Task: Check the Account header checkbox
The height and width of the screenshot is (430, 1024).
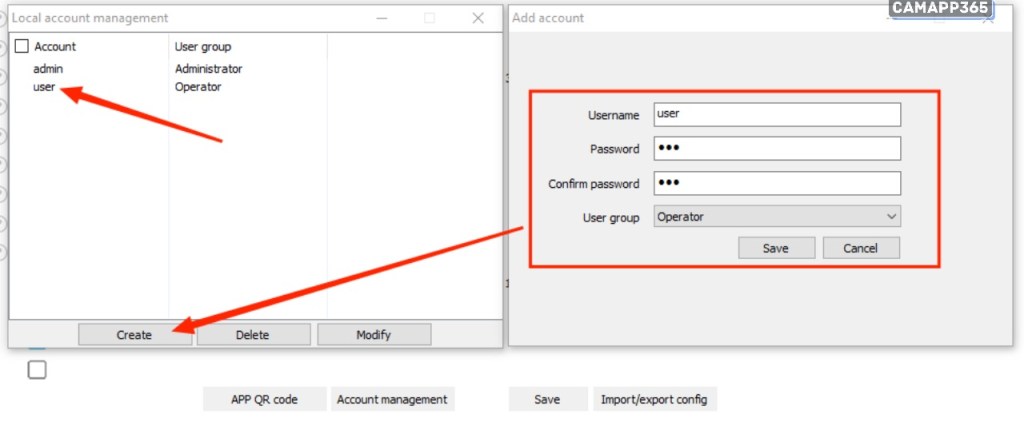Action: coord(22,46)
